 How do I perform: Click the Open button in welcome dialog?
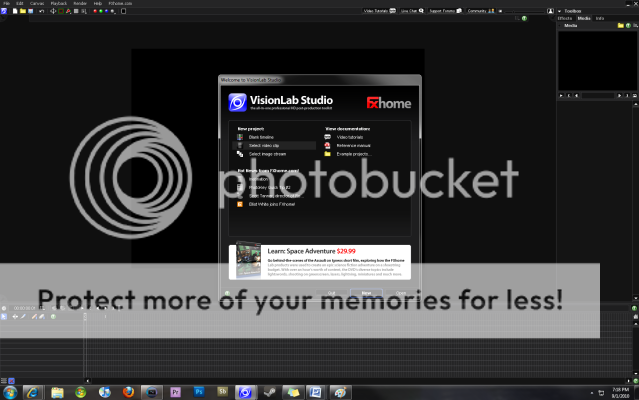pyautogui.click(x=401, y=293)
